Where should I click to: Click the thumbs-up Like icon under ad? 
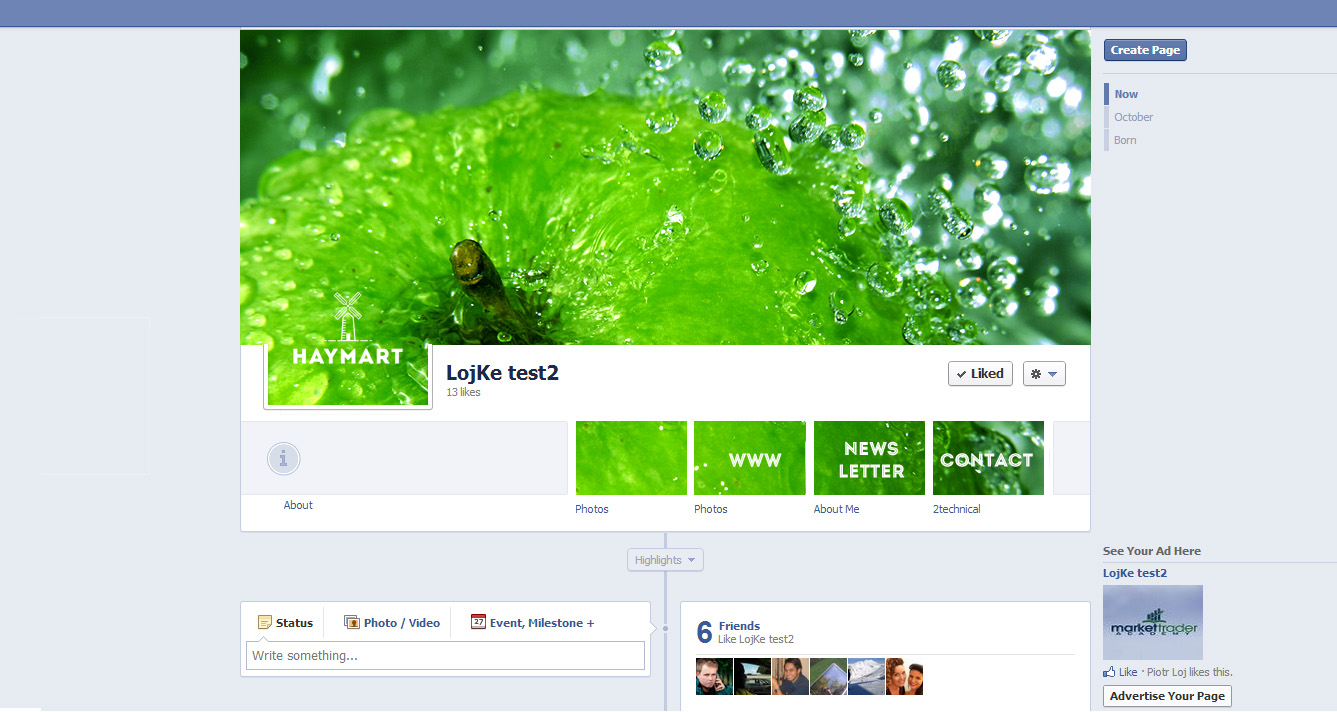1109,672
